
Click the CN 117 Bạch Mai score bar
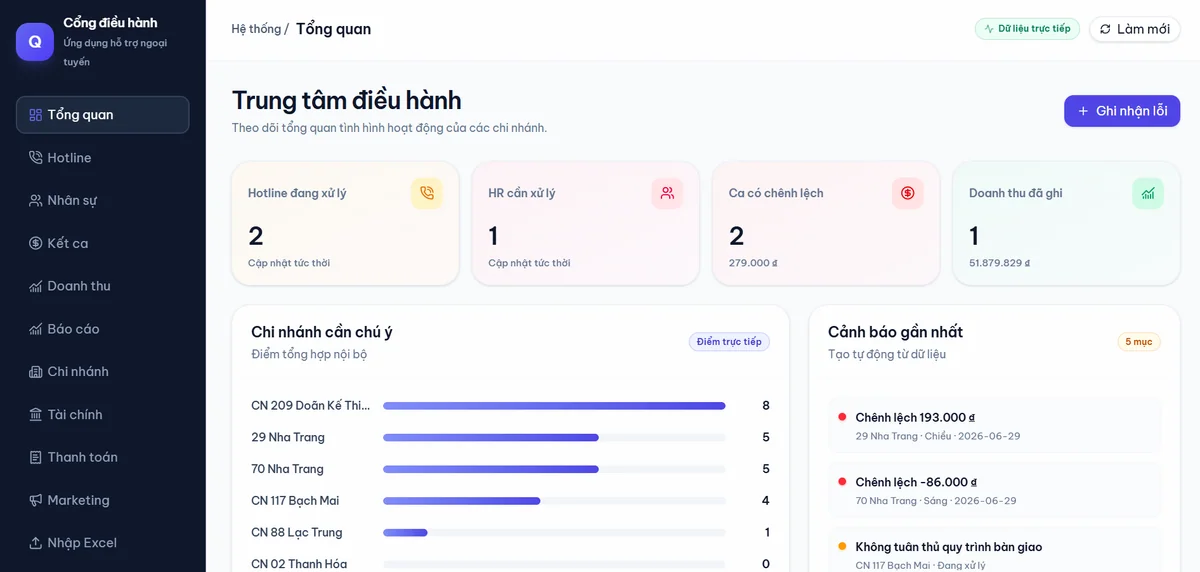(554, 501)
